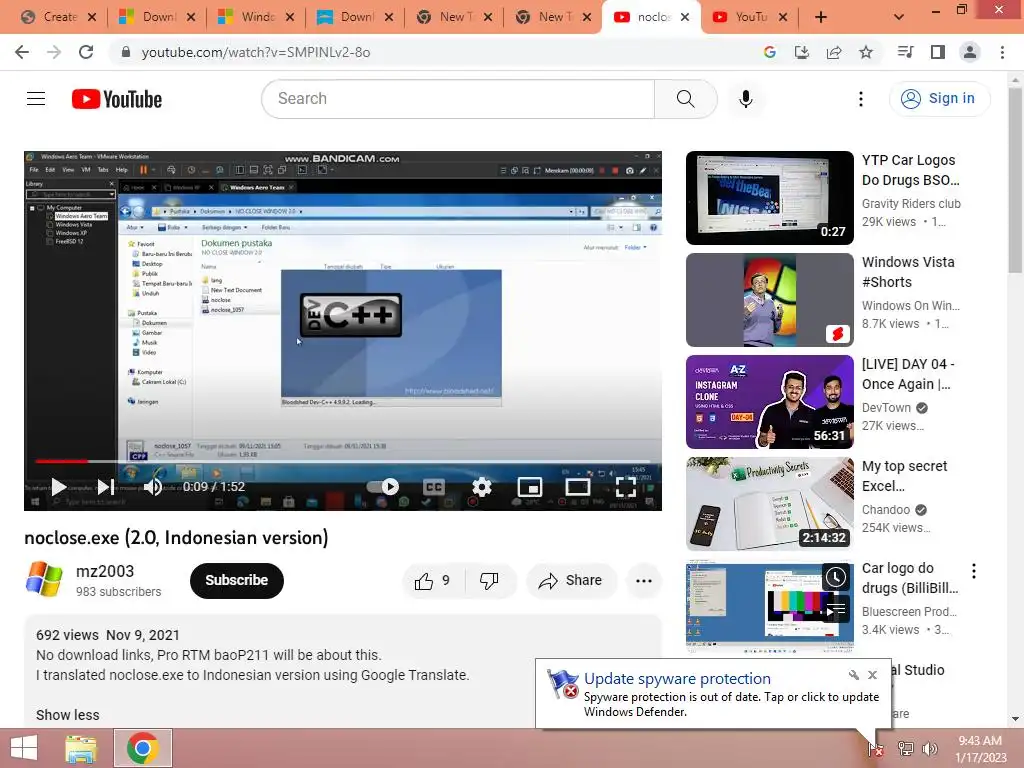The width and height of the screenshot is (1024, 768).
Task: Activate the miniplayer
Action: click(530, 487)
